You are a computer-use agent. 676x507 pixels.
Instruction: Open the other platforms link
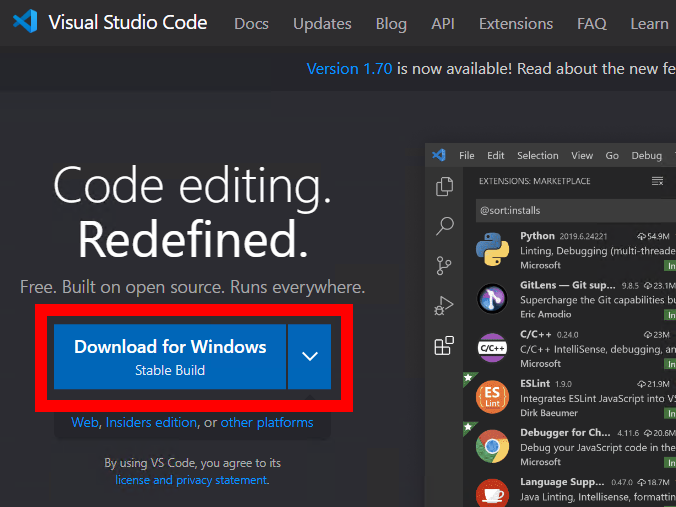pos(267,422)
